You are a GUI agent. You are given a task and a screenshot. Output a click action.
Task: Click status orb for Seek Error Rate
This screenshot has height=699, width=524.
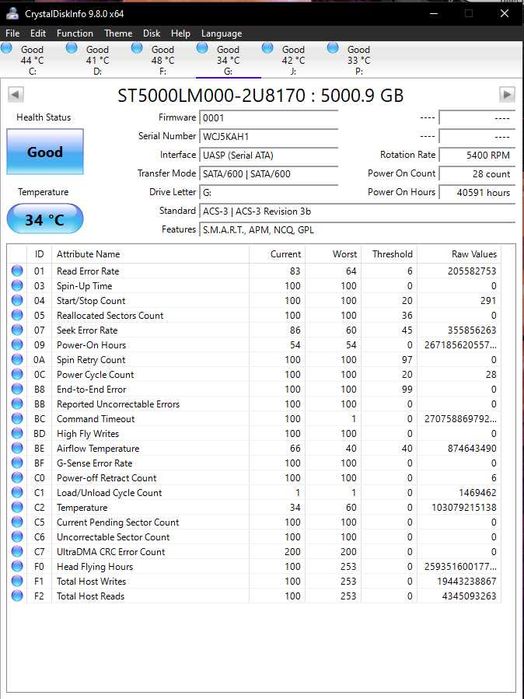pos(17,330)
